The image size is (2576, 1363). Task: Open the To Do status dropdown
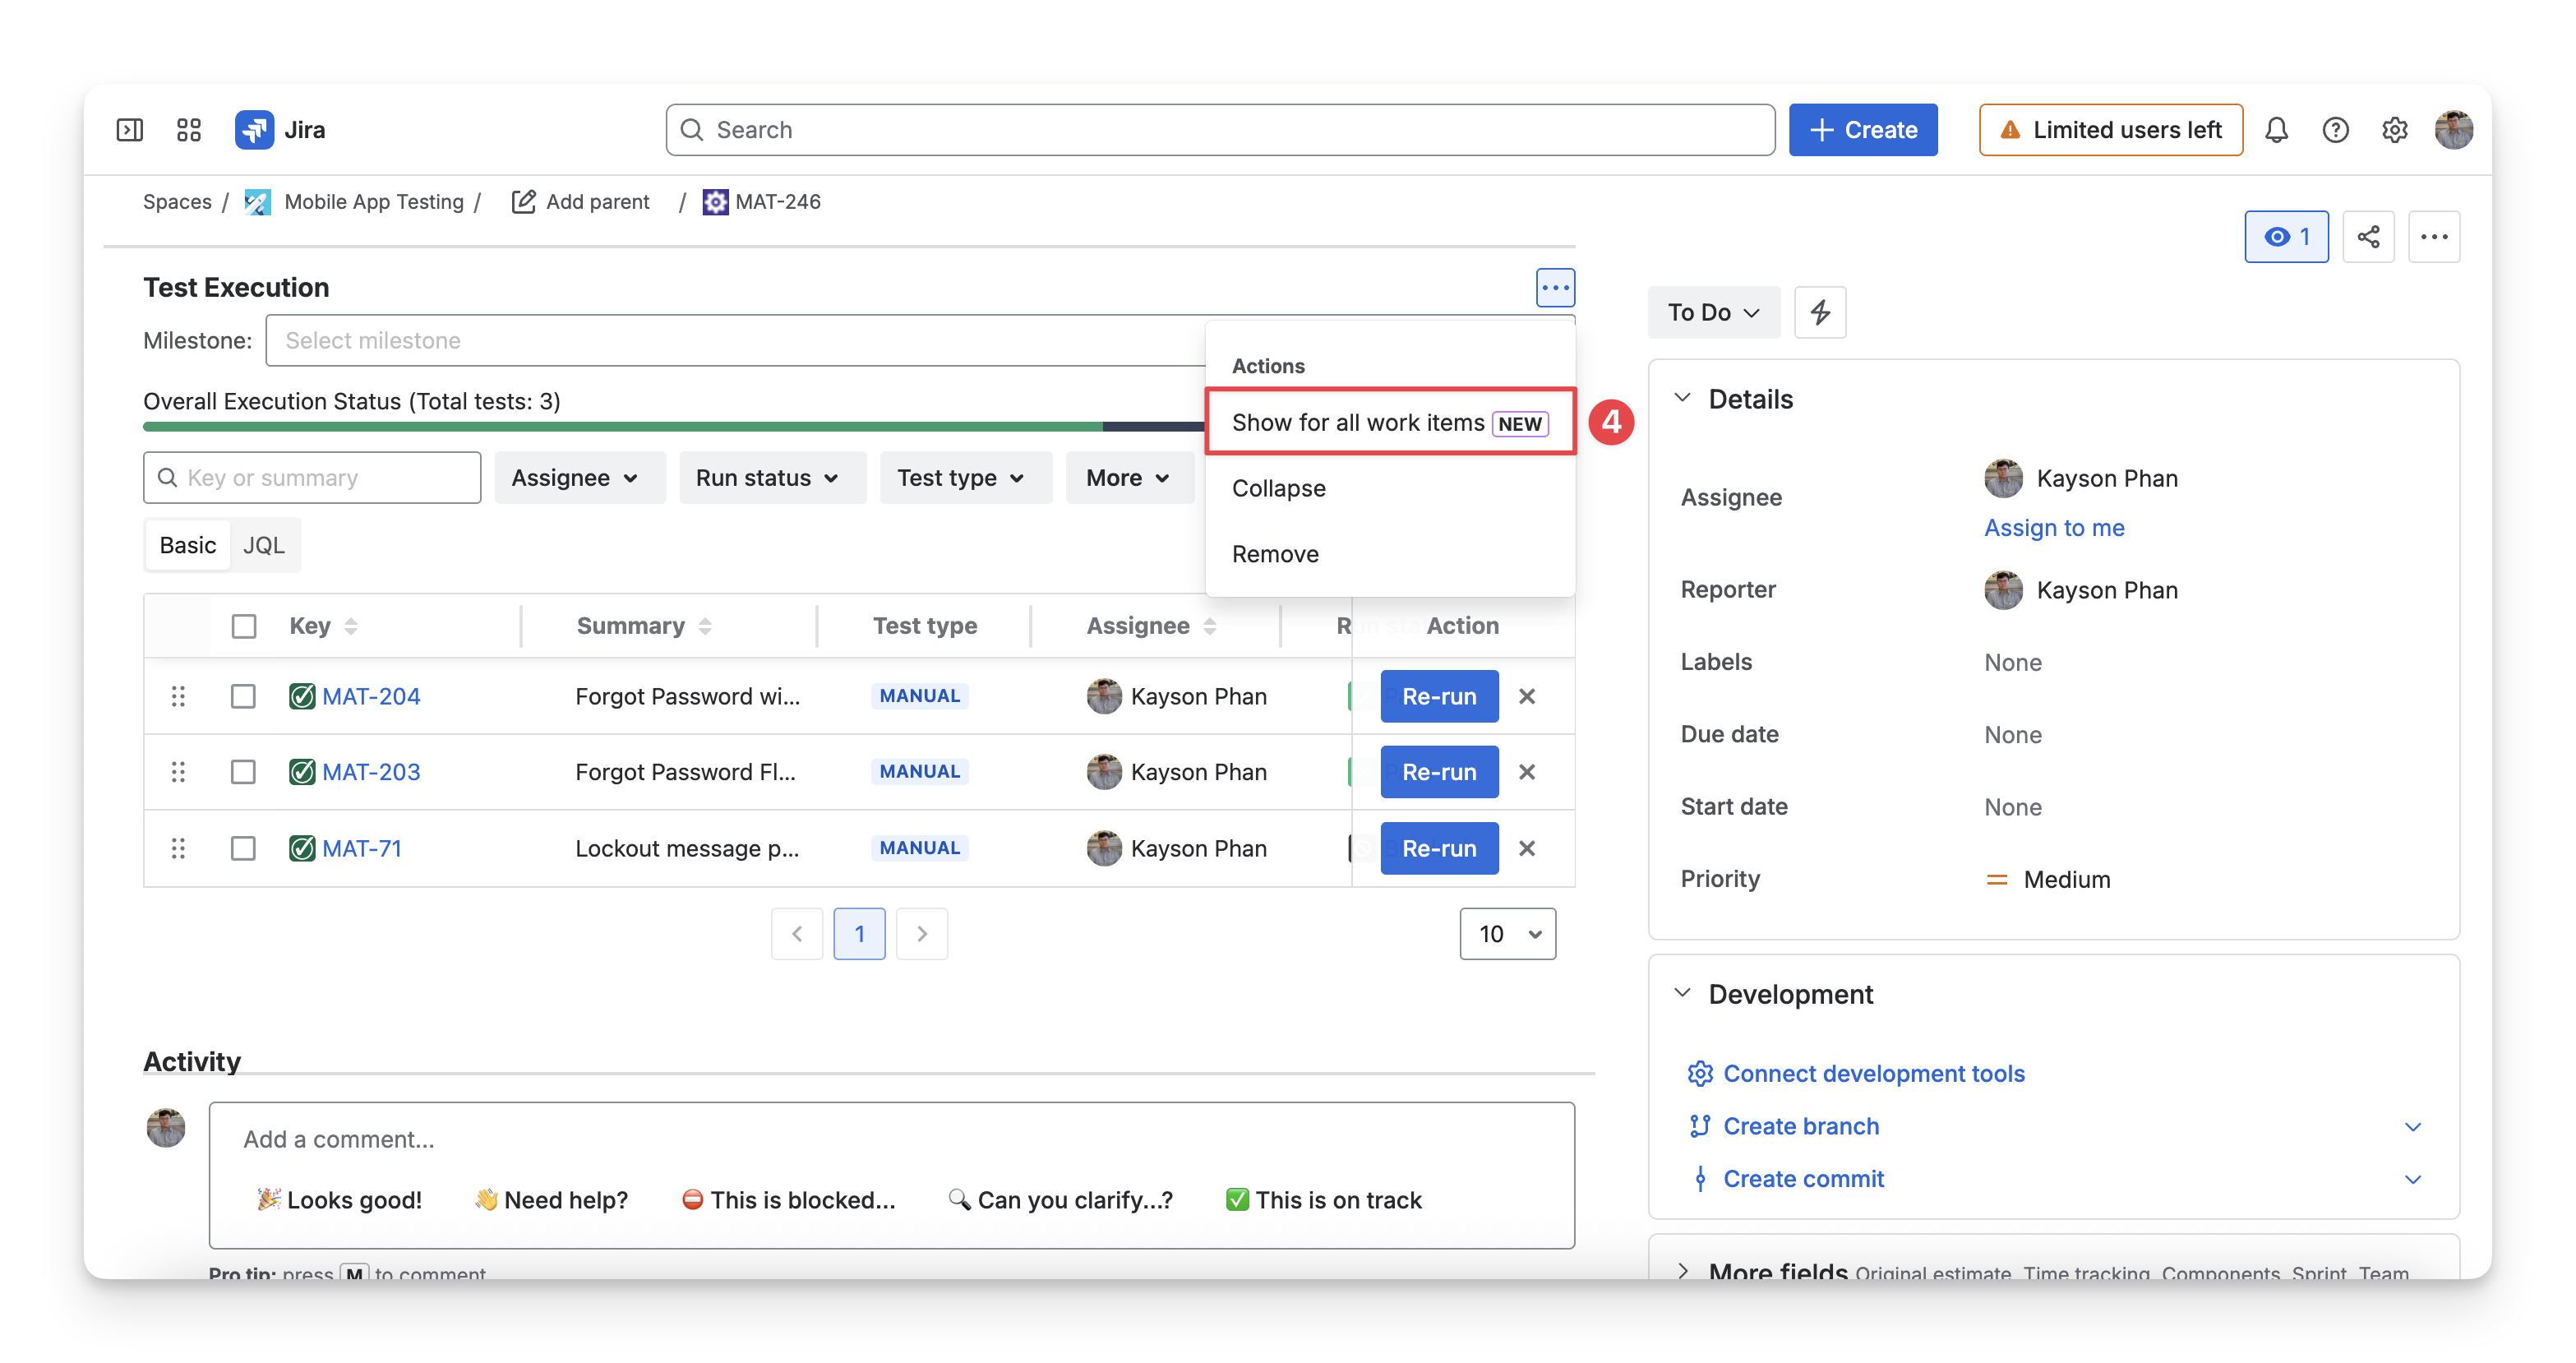1714,312
